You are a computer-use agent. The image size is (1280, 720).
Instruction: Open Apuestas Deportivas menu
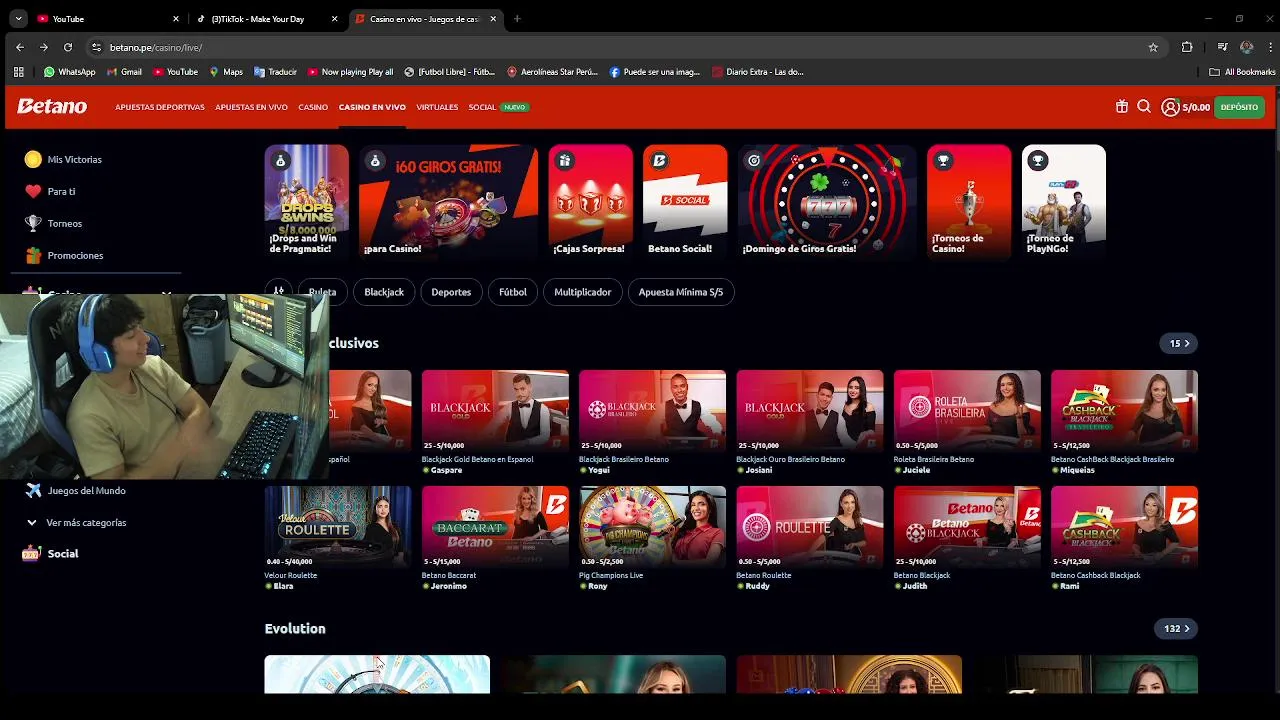[x=160, y=107]
